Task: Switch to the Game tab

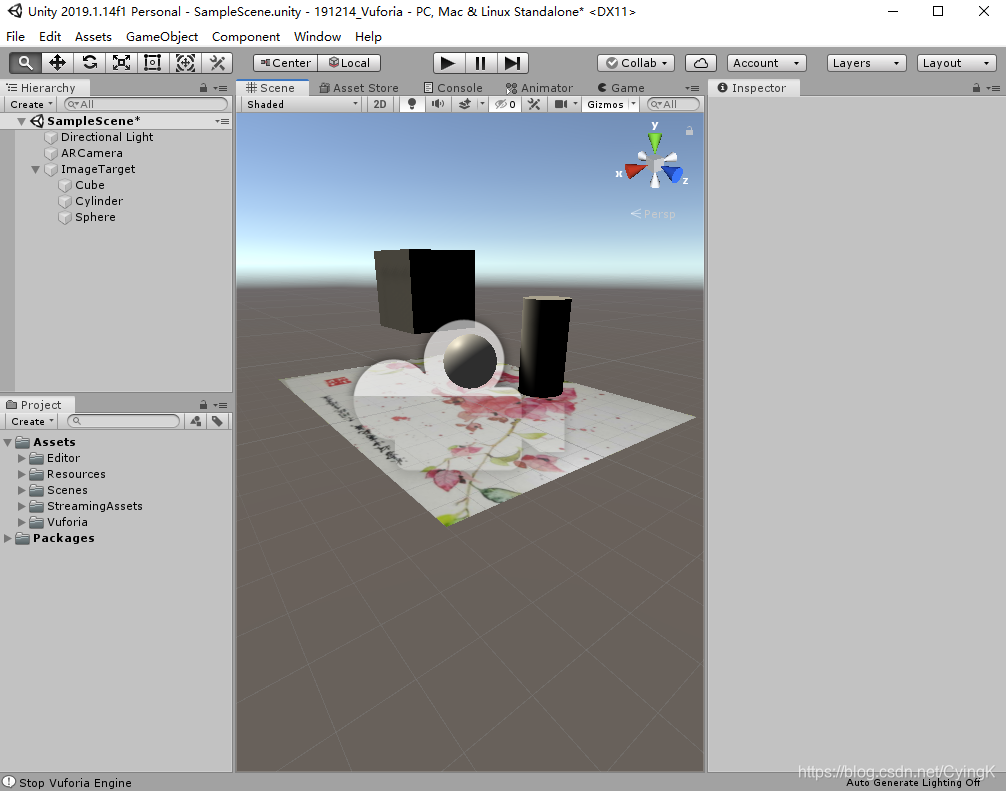Action: coord(621,88)
